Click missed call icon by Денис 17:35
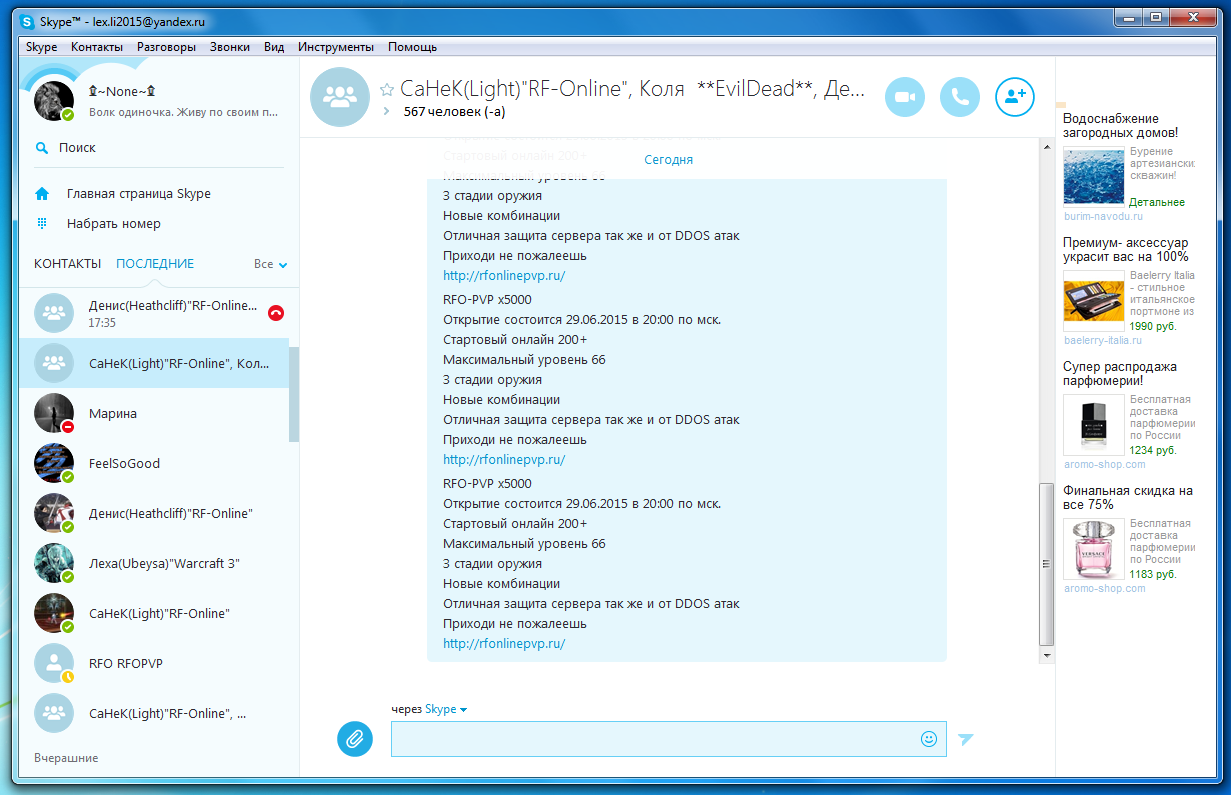This screenshot has width=1231, height=795. coord(276,312)
